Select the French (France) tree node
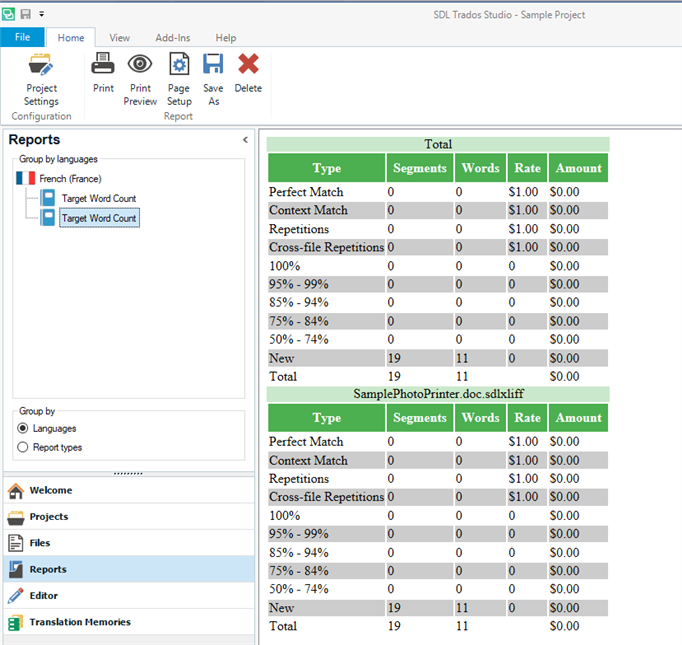Viewport: 682px width, 645px height. point(70,179)
